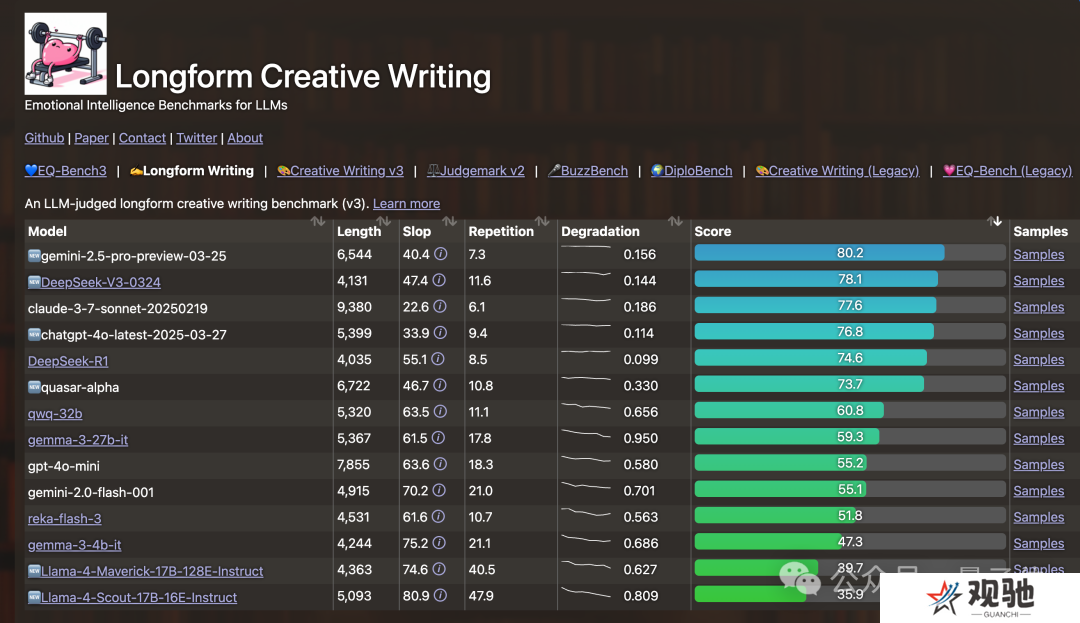This screenshot has height=623, width=1080.
Task: Open the Paper link
Action: (x=92, y=138)
